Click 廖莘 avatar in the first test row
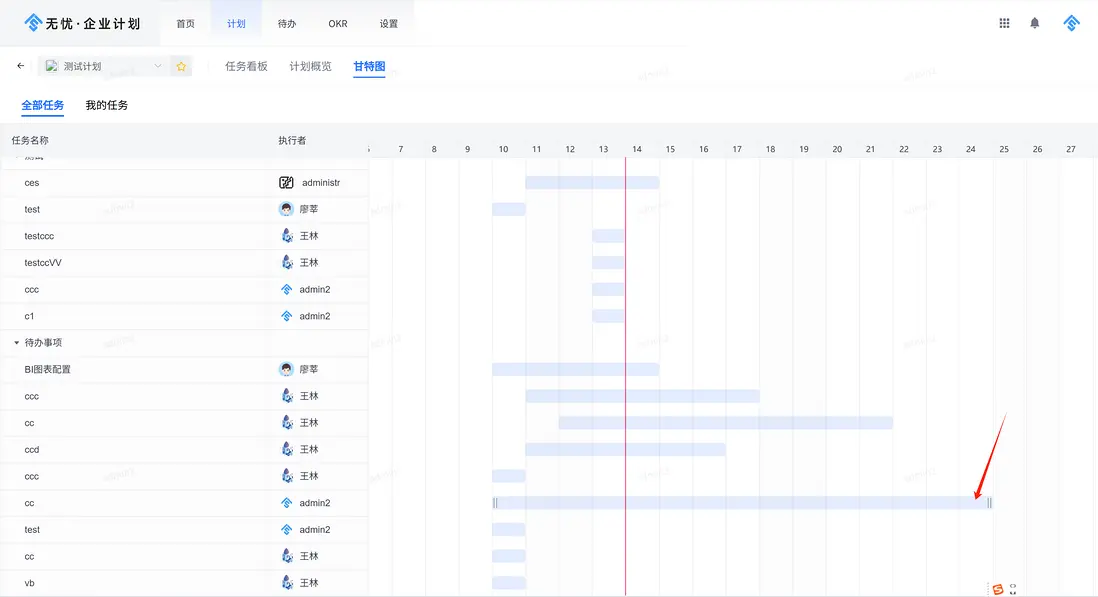 pyautogui.click(x=286, y=209)
